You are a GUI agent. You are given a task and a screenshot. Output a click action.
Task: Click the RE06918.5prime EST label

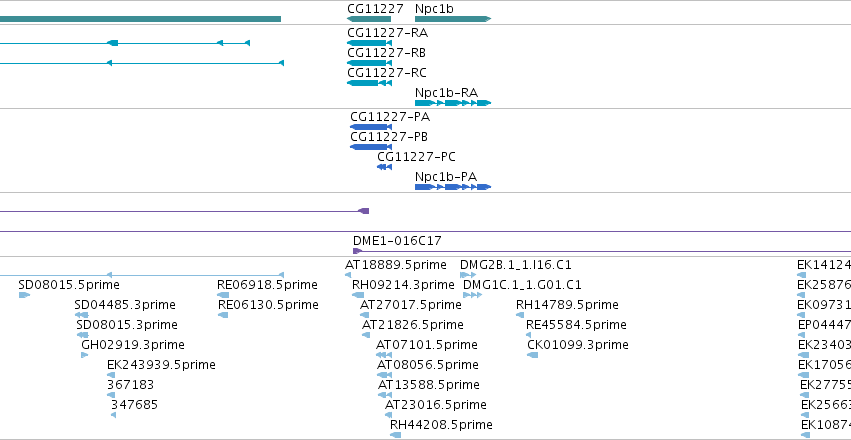267,285
